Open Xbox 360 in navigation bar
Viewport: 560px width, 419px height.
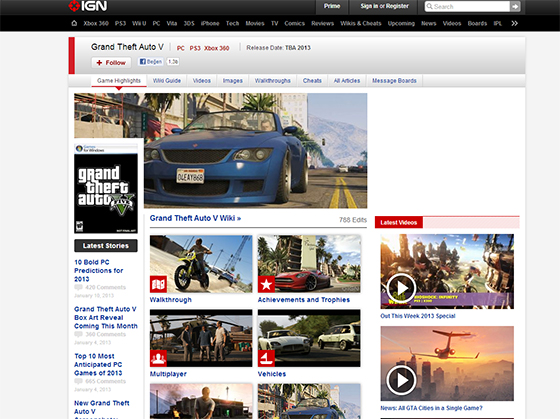[96, 23]
